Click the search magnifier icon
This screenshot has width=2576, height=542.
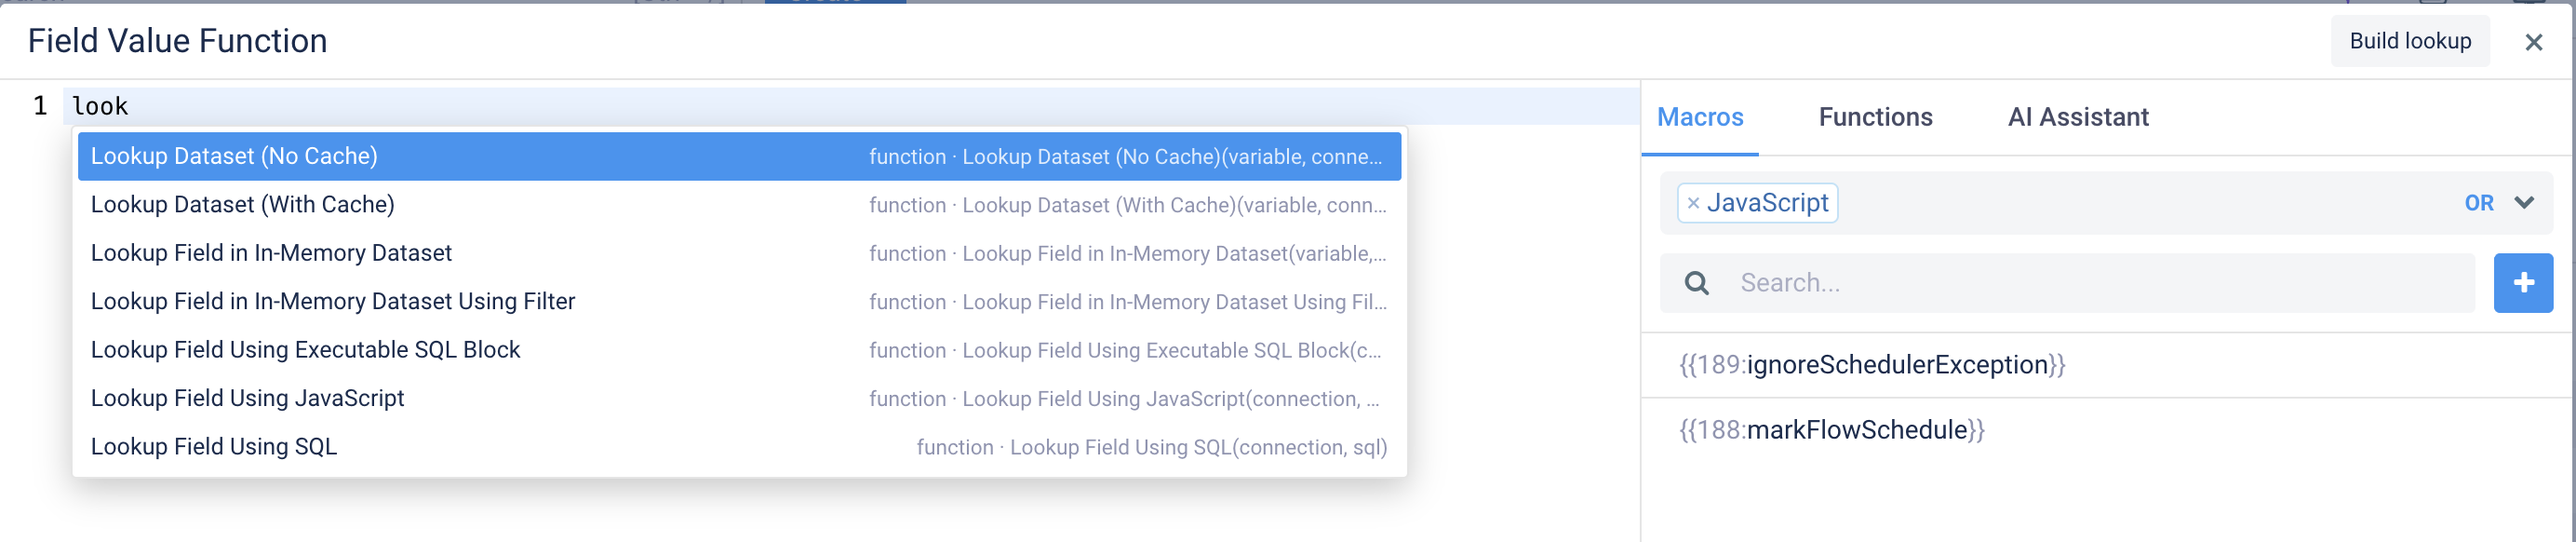(x=1696, y=283)
